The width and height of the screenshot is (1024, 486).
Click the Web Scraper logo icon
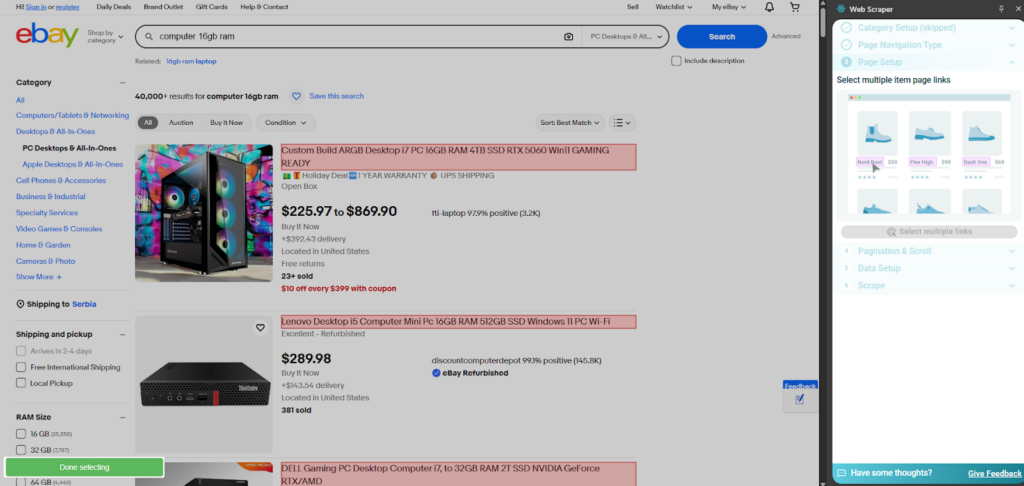click(842, 9)
